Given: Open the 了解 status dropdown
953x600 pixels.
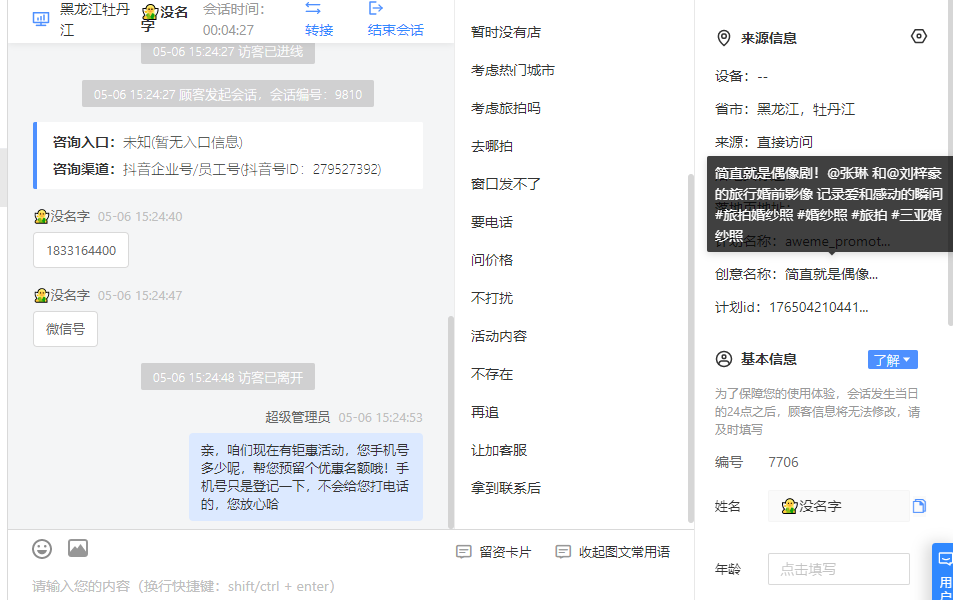Looking at the screenshot, I should [892, 360].
